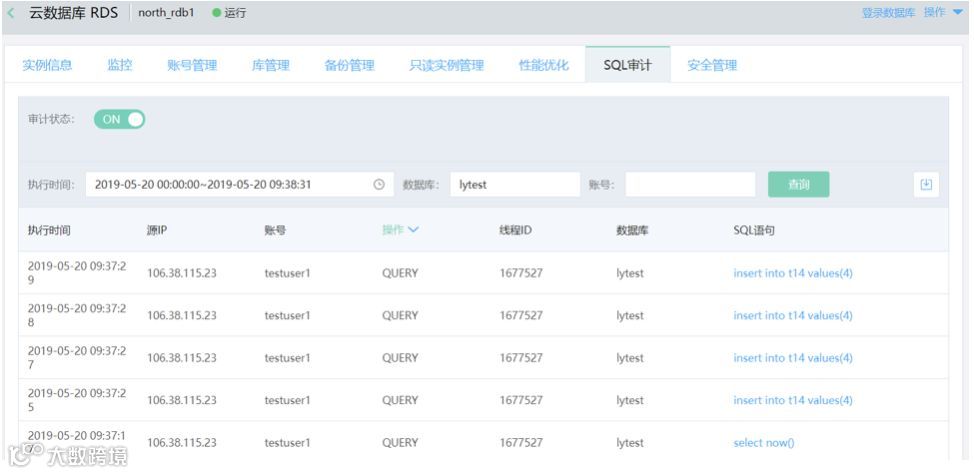Select the SQL审计 tab
The height and width of the screenshot is (474, 974).
pyautogui.click(x=627, y=65)
